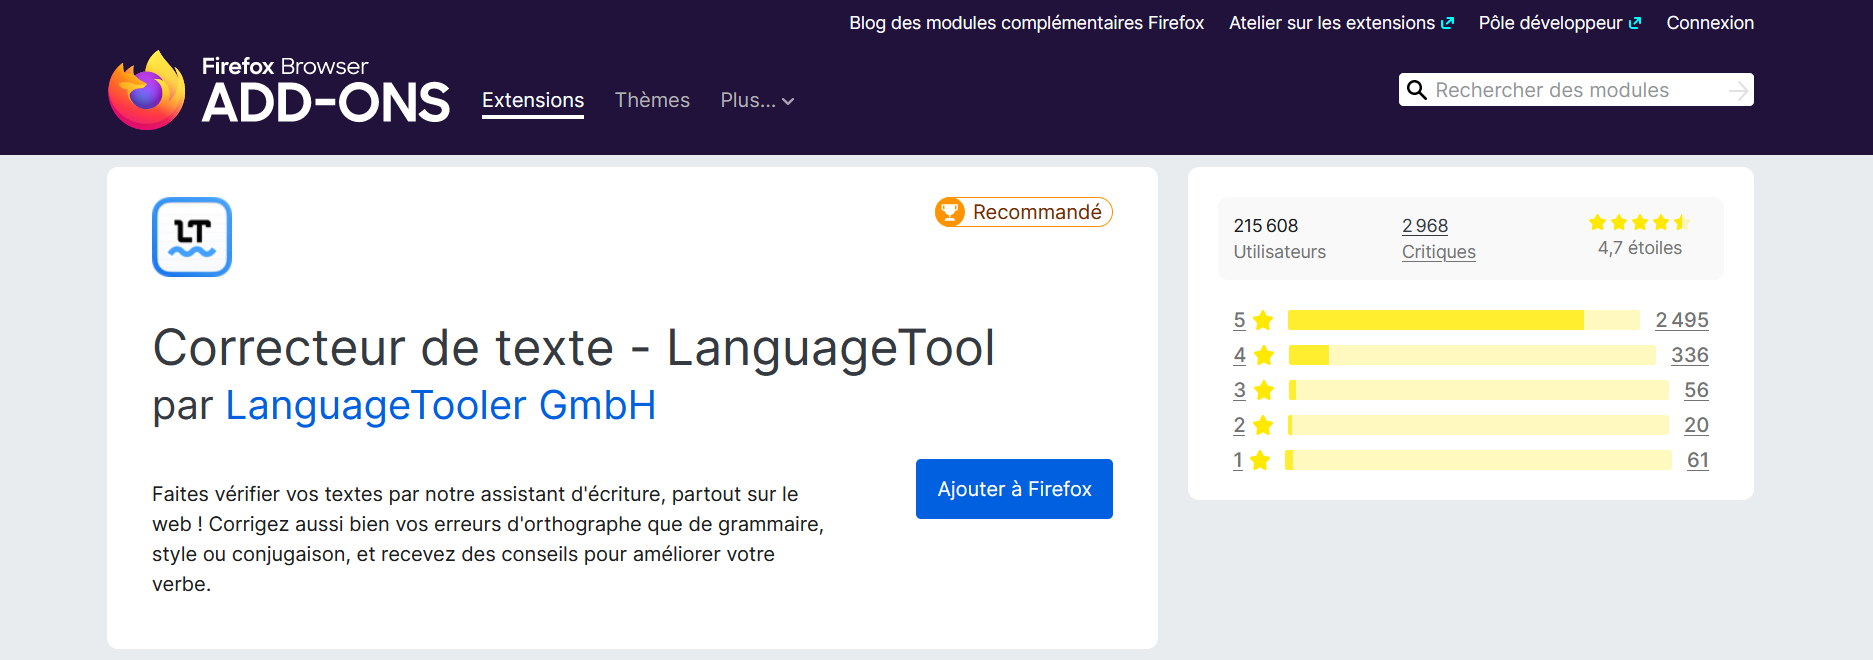The width and height of the screenshot is (1873, 660).
Task: Click the Correcteur de texte - LanguageTool title
Action: point(573,348)
